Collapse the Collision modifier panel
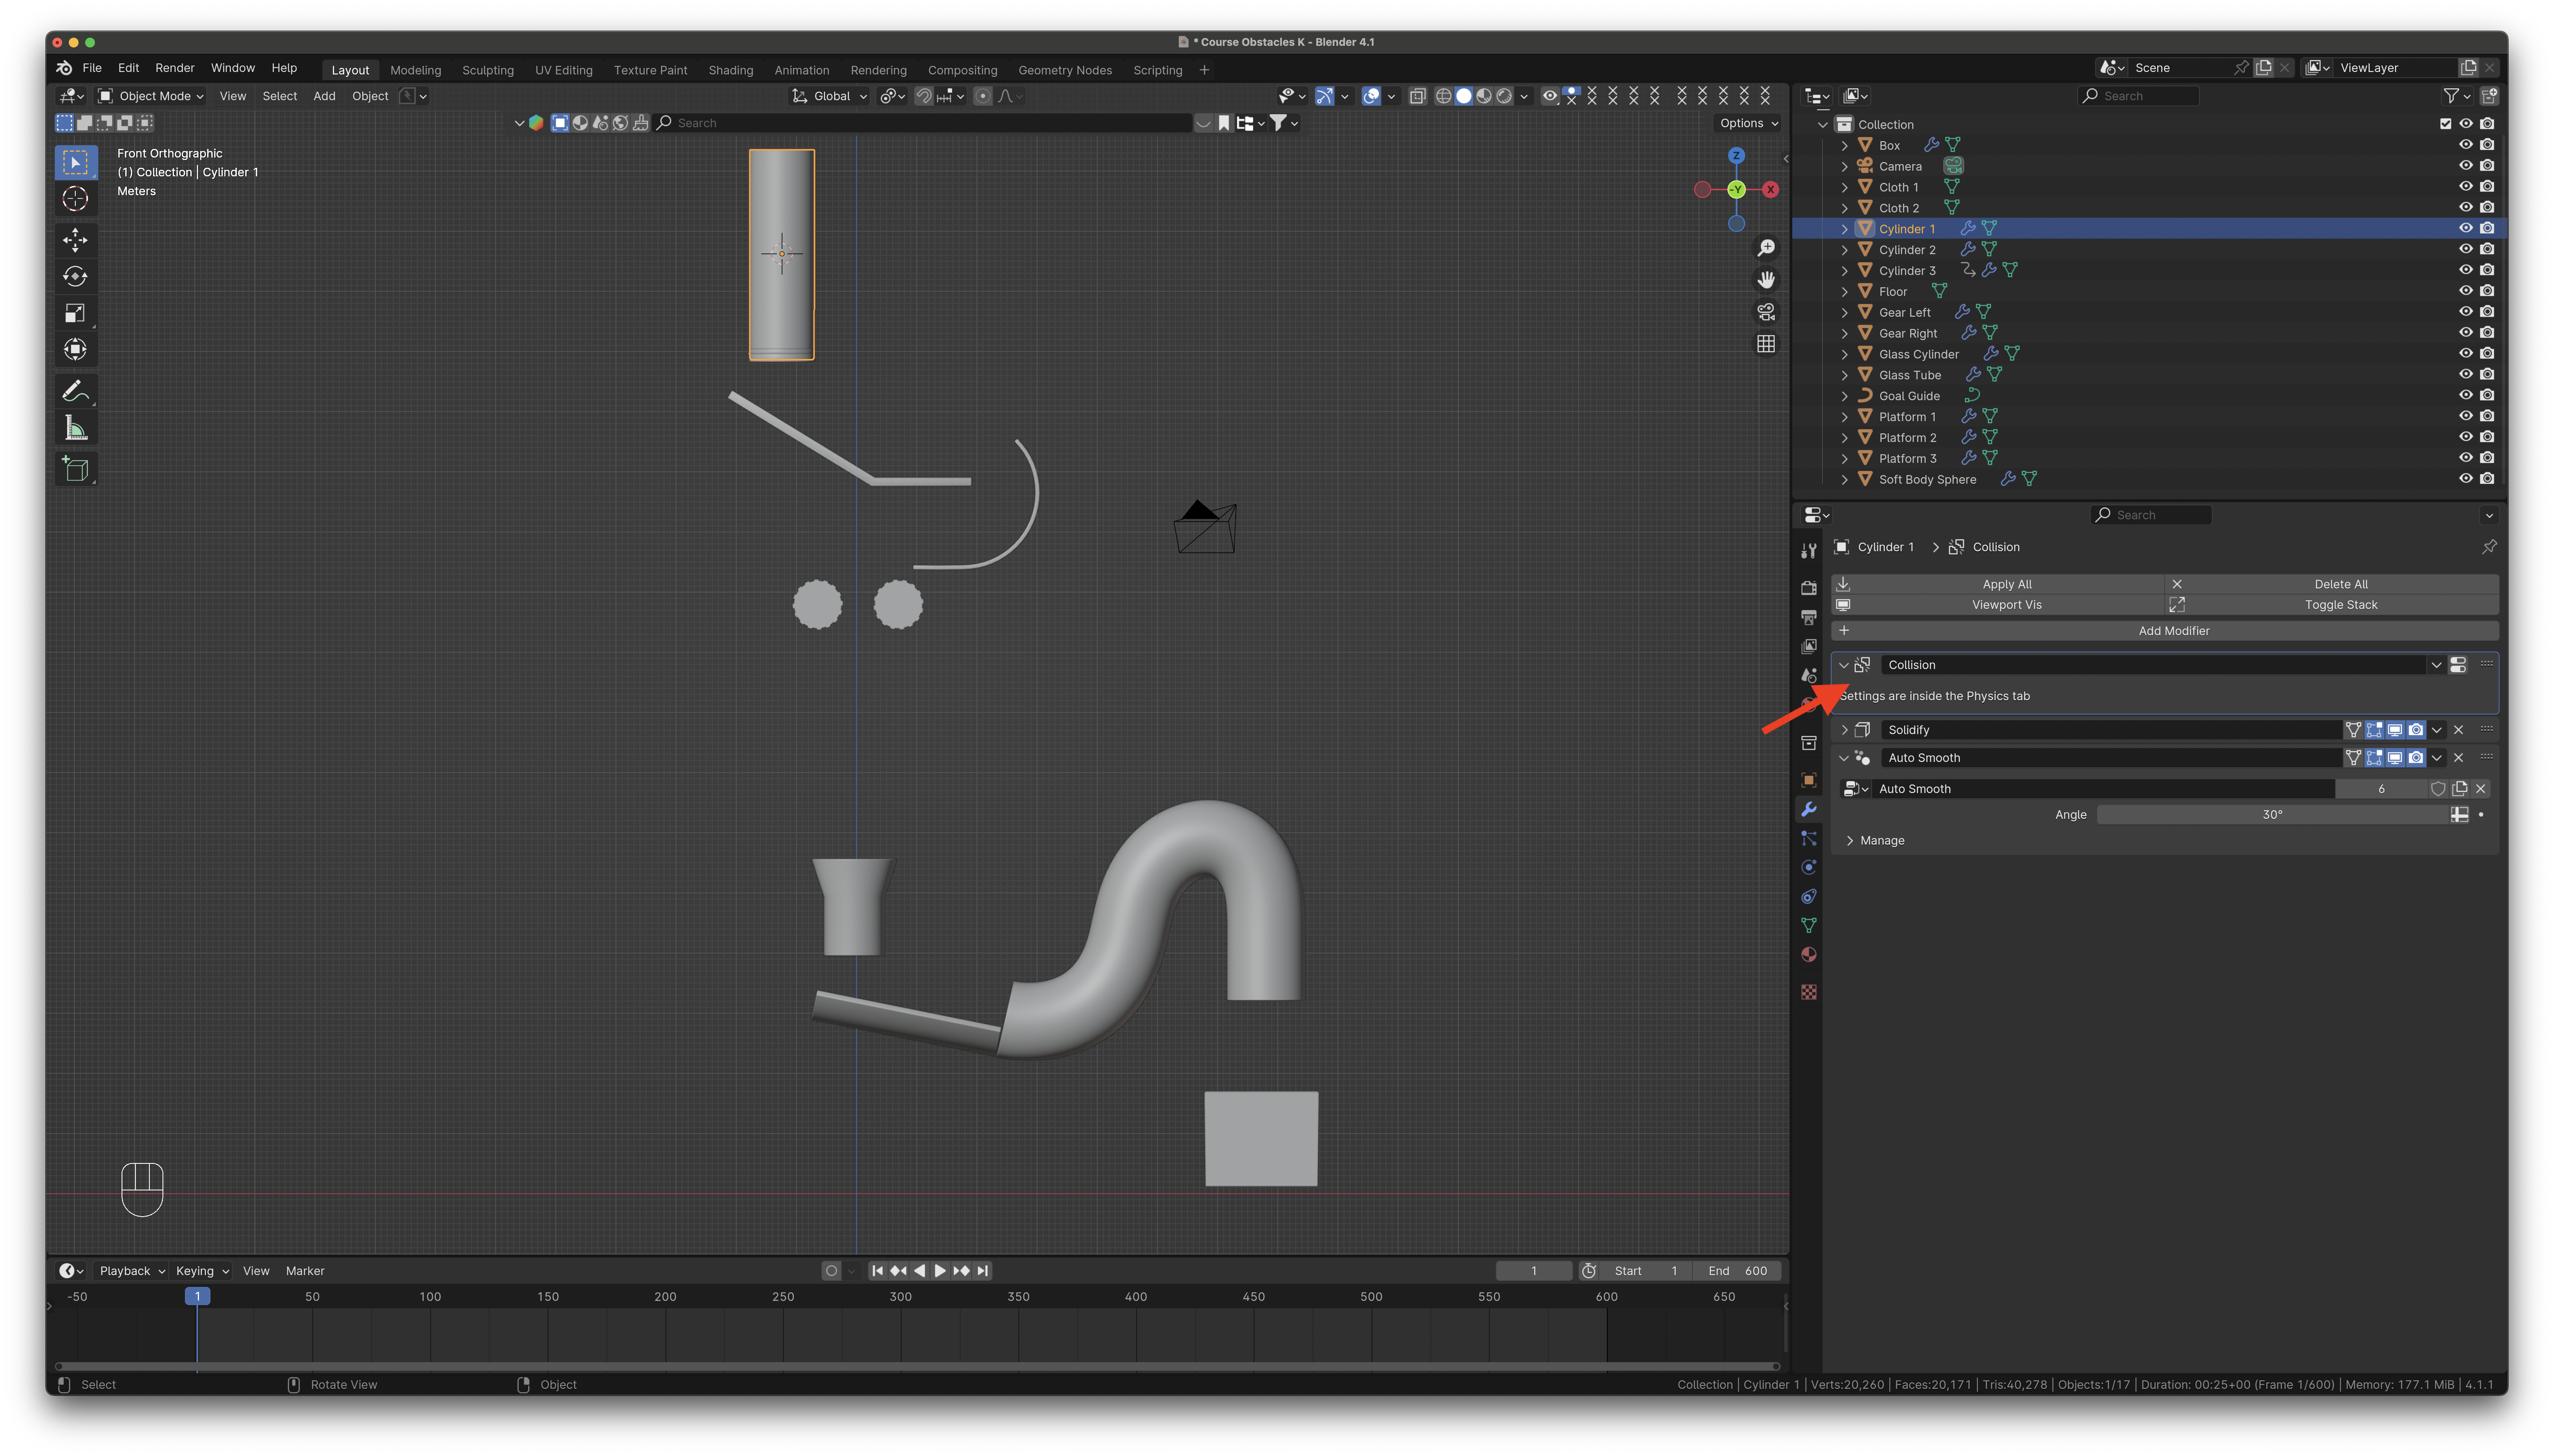 [1844, 665]
